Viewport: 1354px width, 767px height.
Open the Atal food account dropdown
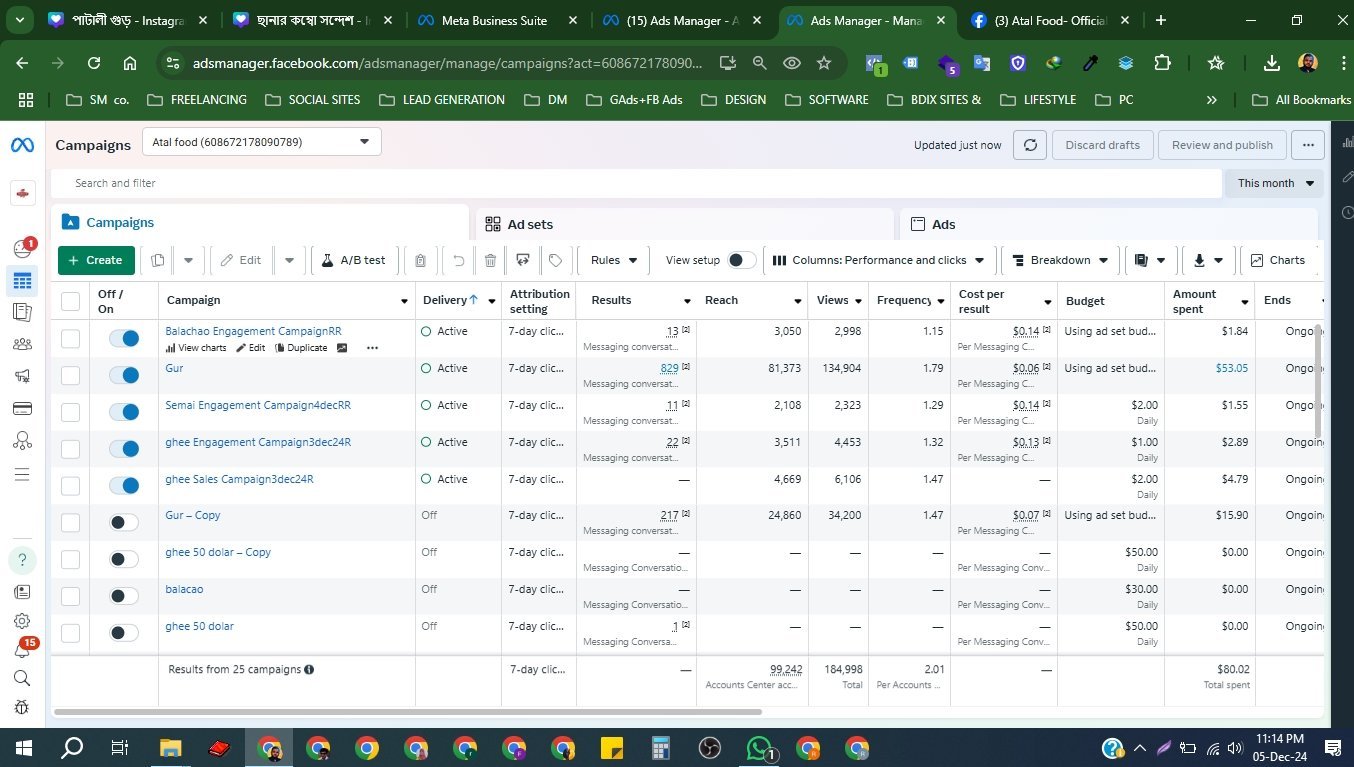point(261,142)
